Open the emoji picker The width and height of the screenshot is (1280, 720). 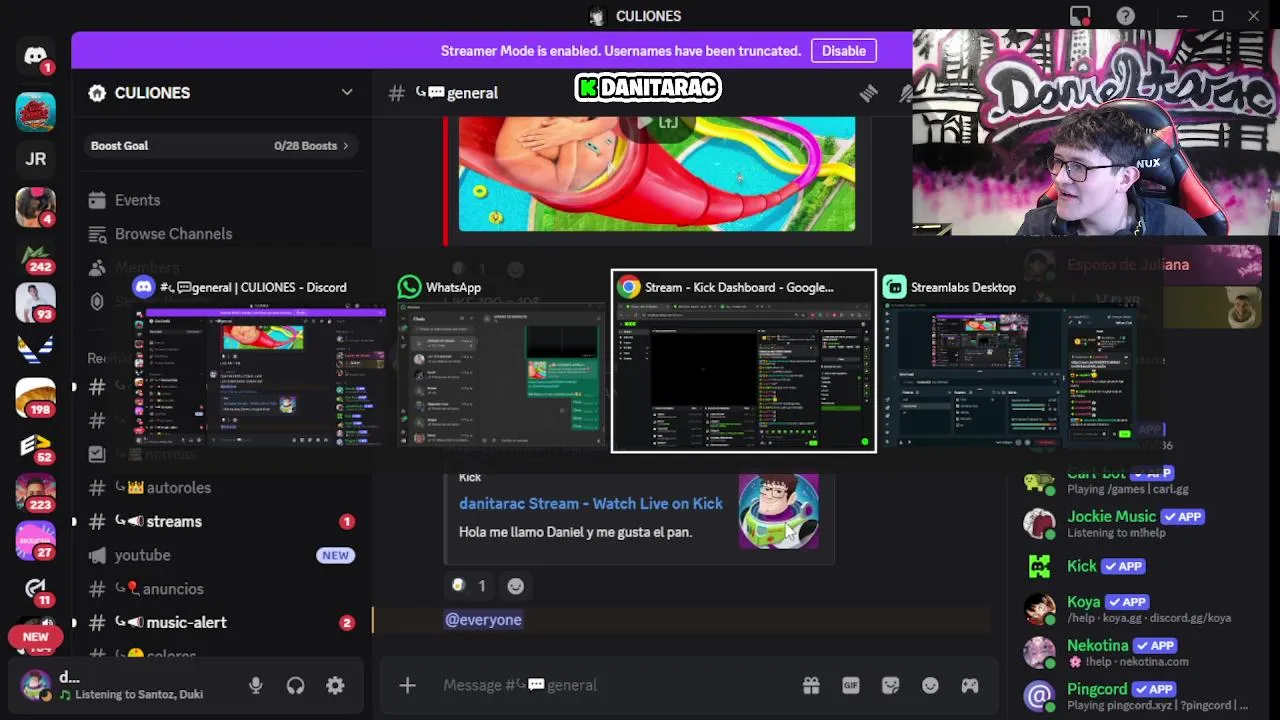[930, 685]
